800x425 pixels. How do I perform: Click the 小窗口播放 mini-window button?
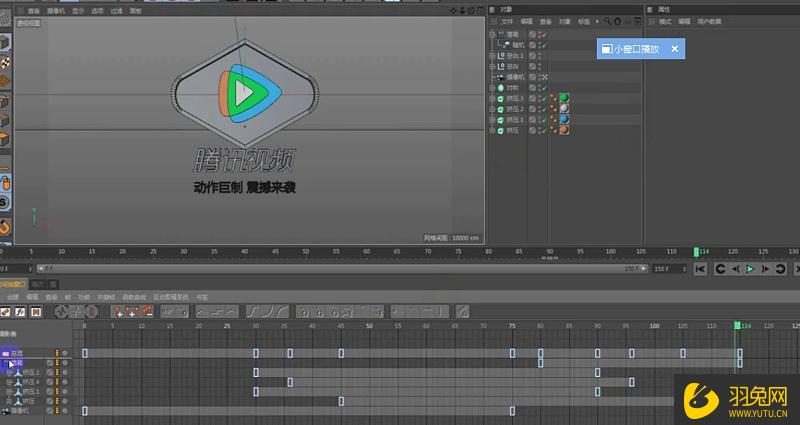click(631, 49)
